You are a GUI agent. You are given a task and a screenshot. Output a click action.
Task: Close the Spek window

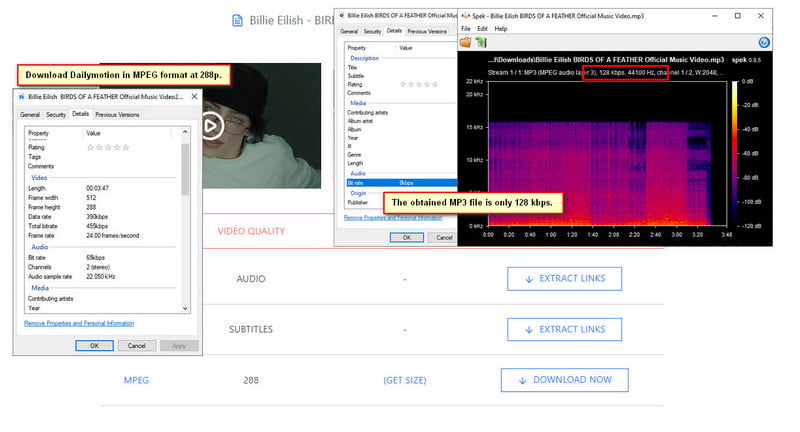coord(761,16)
